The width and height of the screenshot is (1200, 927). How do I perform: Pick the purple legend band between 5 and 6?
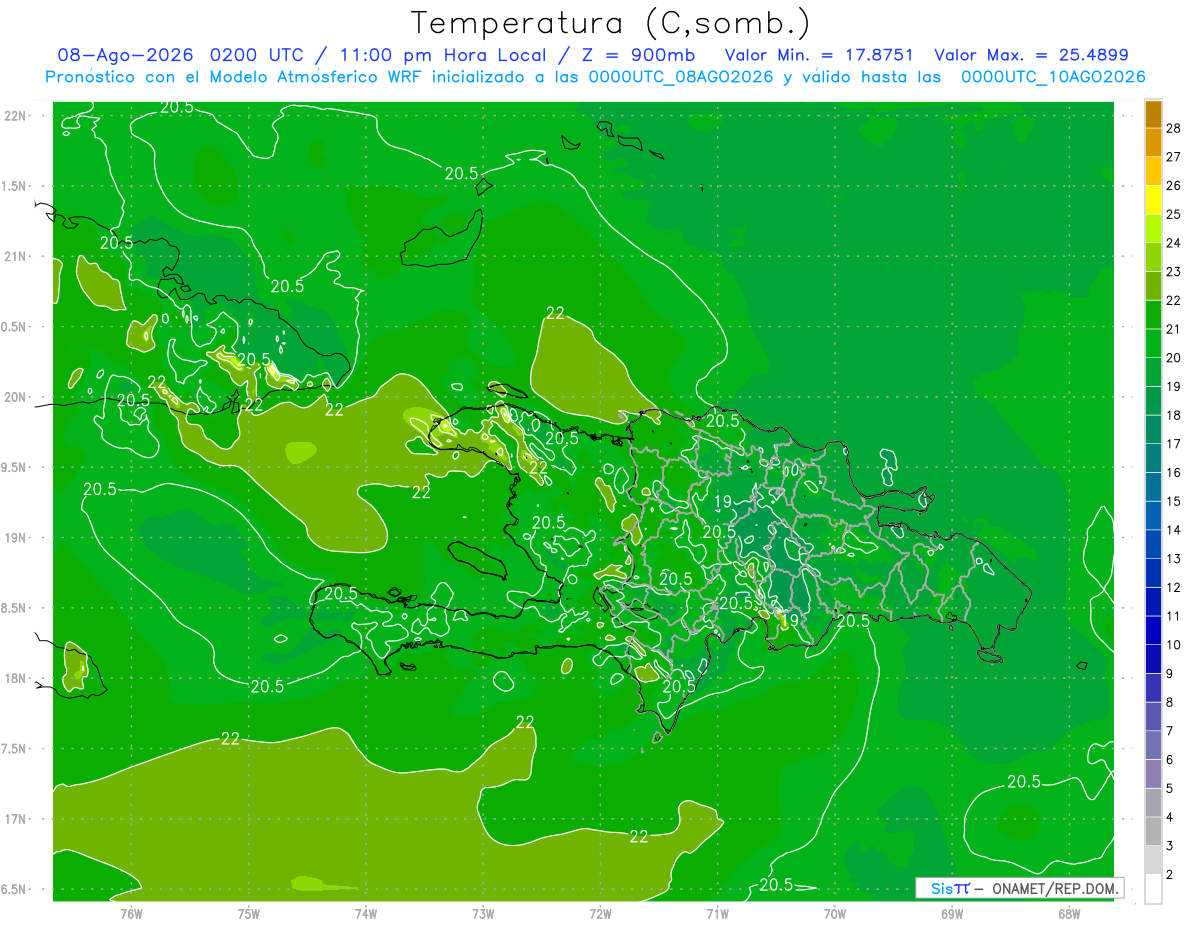[x=1153, y=774]
